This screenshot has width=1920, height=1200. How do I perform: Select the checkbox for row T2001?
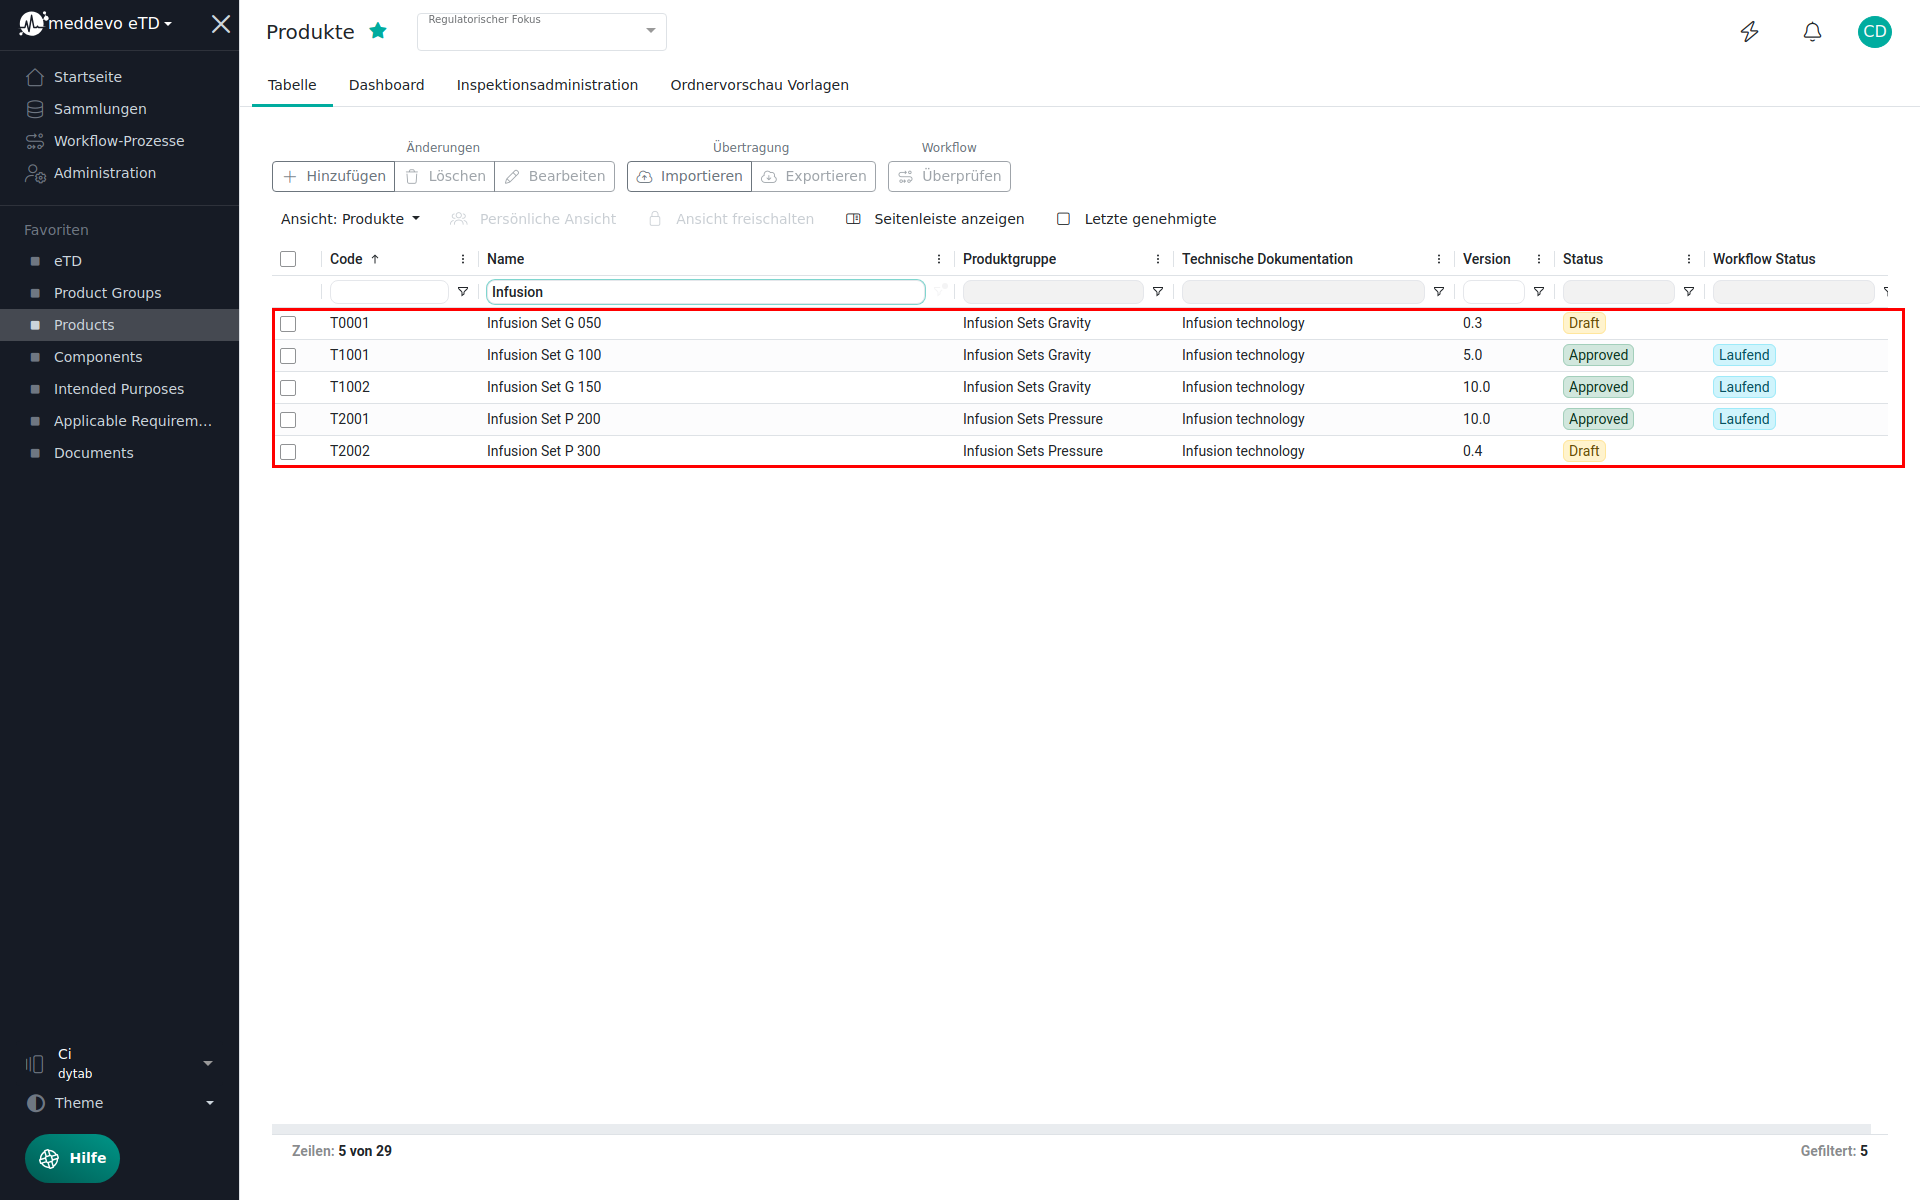[288, 420]
